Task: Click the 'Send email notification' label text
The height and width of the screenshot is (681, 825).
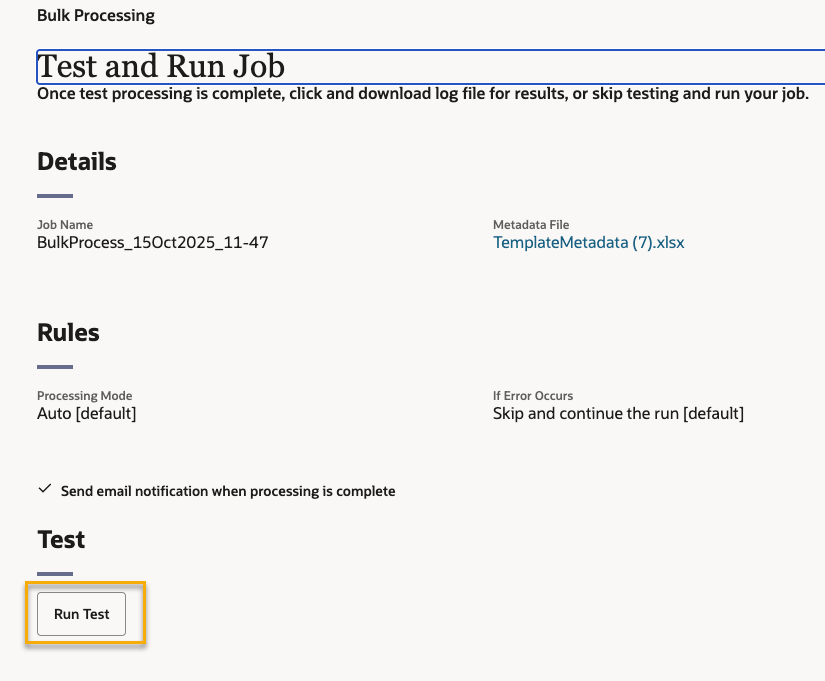Action: (x=228, y=491)
